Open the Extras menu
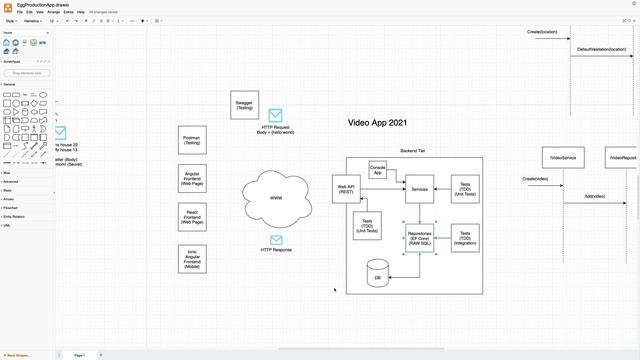 [x=69, y=12]
